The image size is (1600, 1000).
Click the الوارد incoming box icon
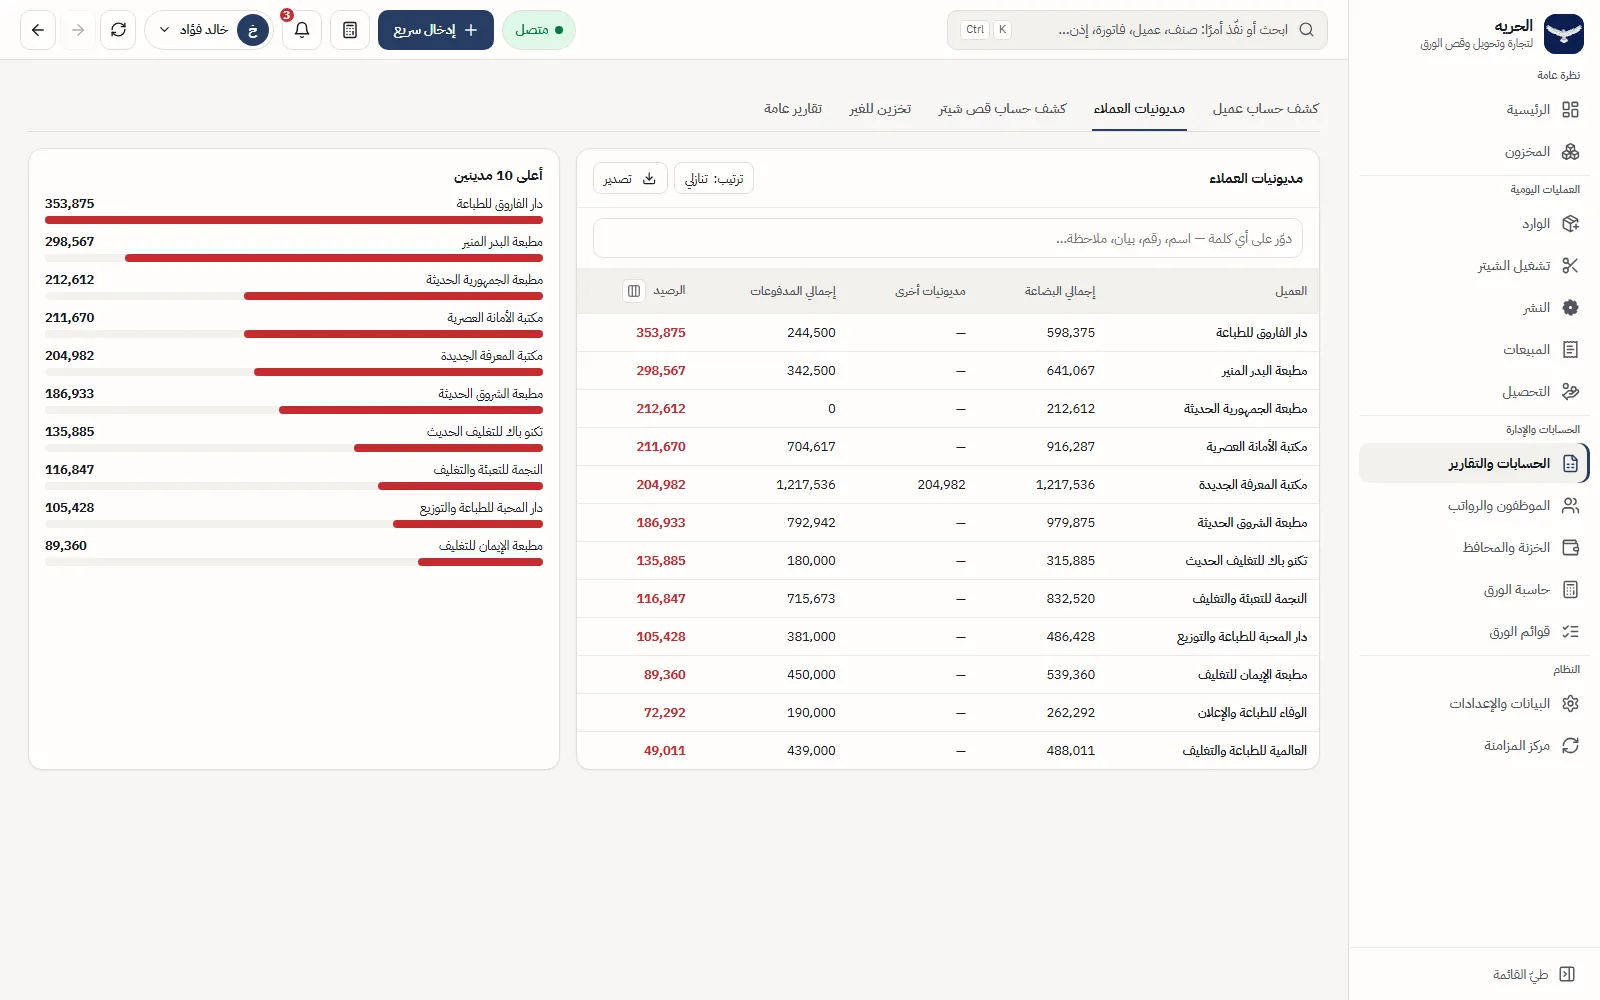point(1570,224)
